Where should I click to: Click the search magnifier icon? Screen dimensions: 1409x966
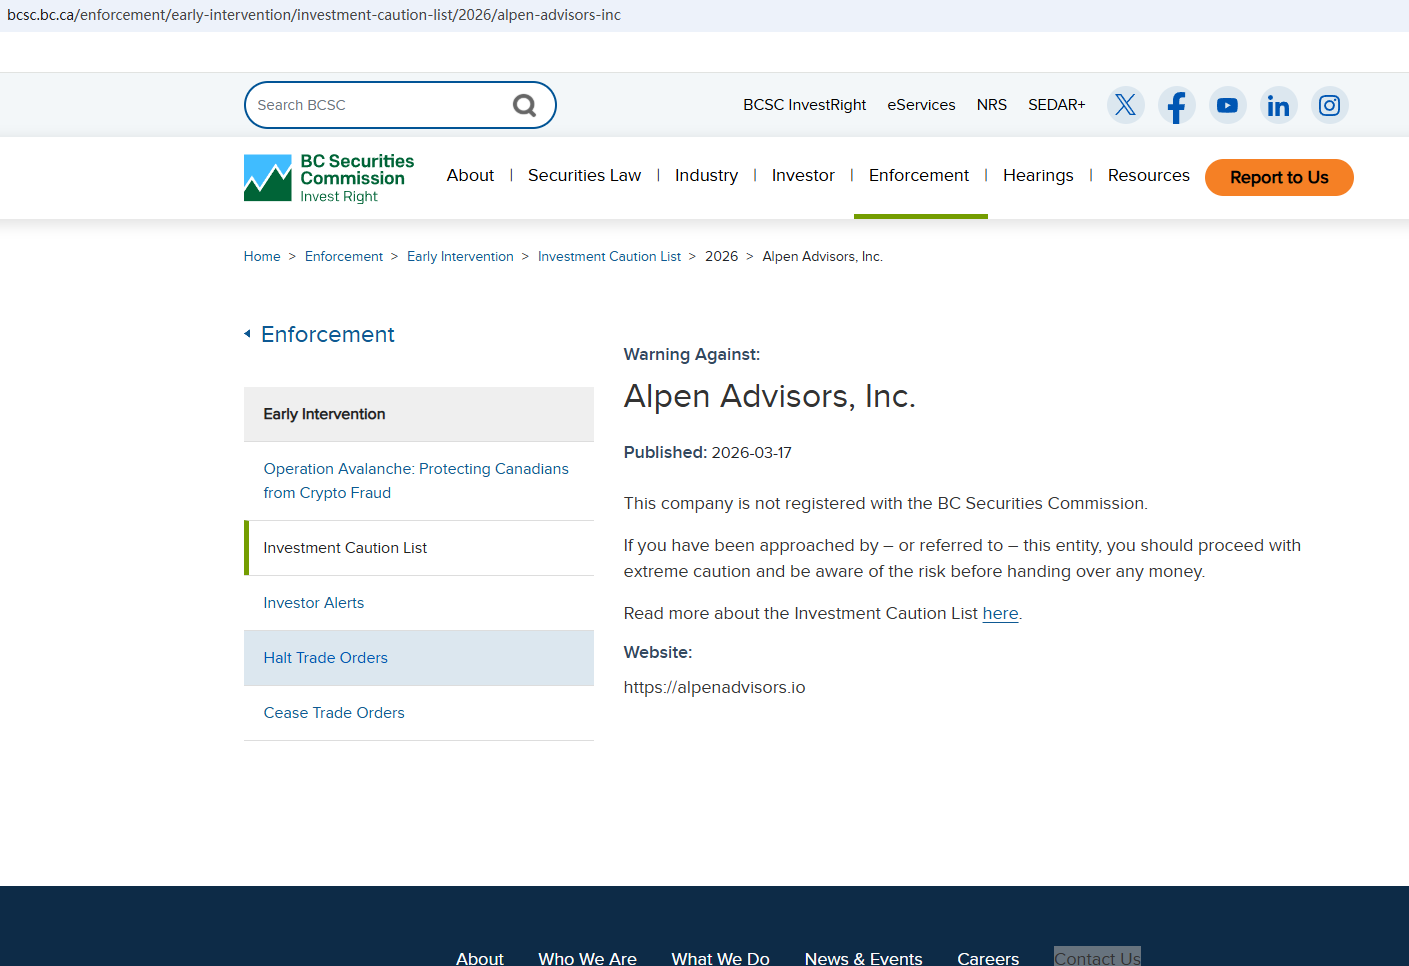pyautogui.click(x=524, y=105)
